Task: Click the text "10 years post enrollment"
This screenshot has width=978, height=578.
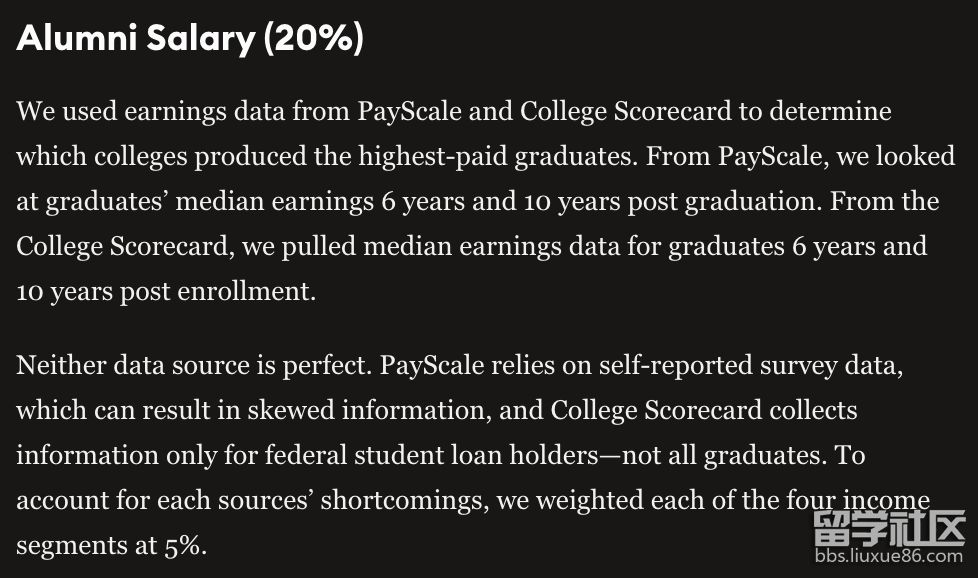Action: (x=165, y=292)
